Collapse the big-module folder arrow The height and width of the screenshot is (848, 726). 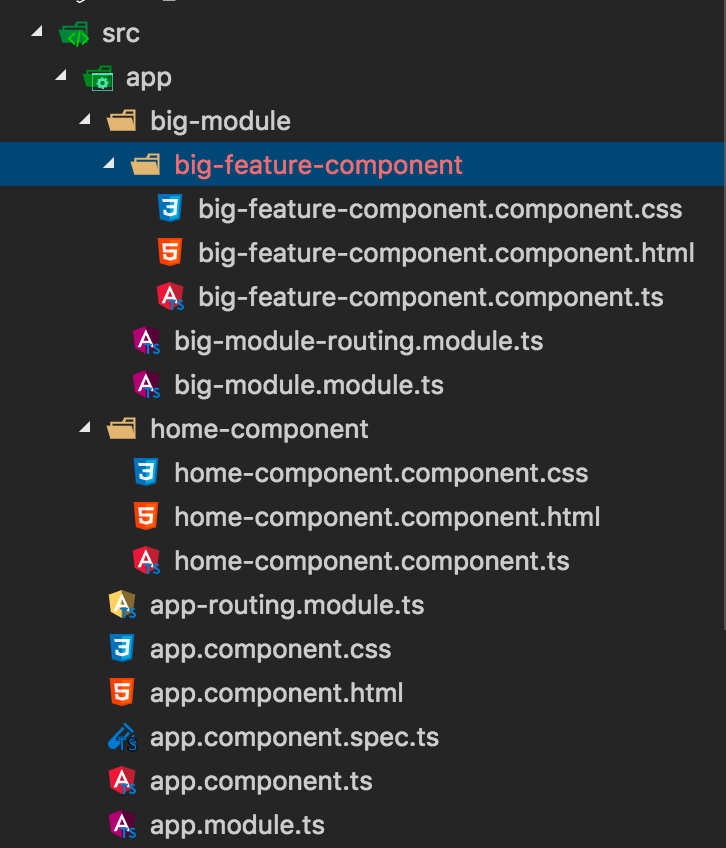pyautogui.click(x=86, y=121)
